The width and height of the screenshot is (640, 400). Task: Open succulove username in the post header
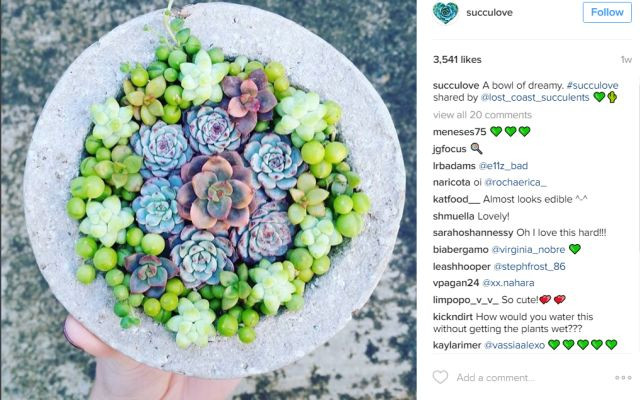(489, 13)
